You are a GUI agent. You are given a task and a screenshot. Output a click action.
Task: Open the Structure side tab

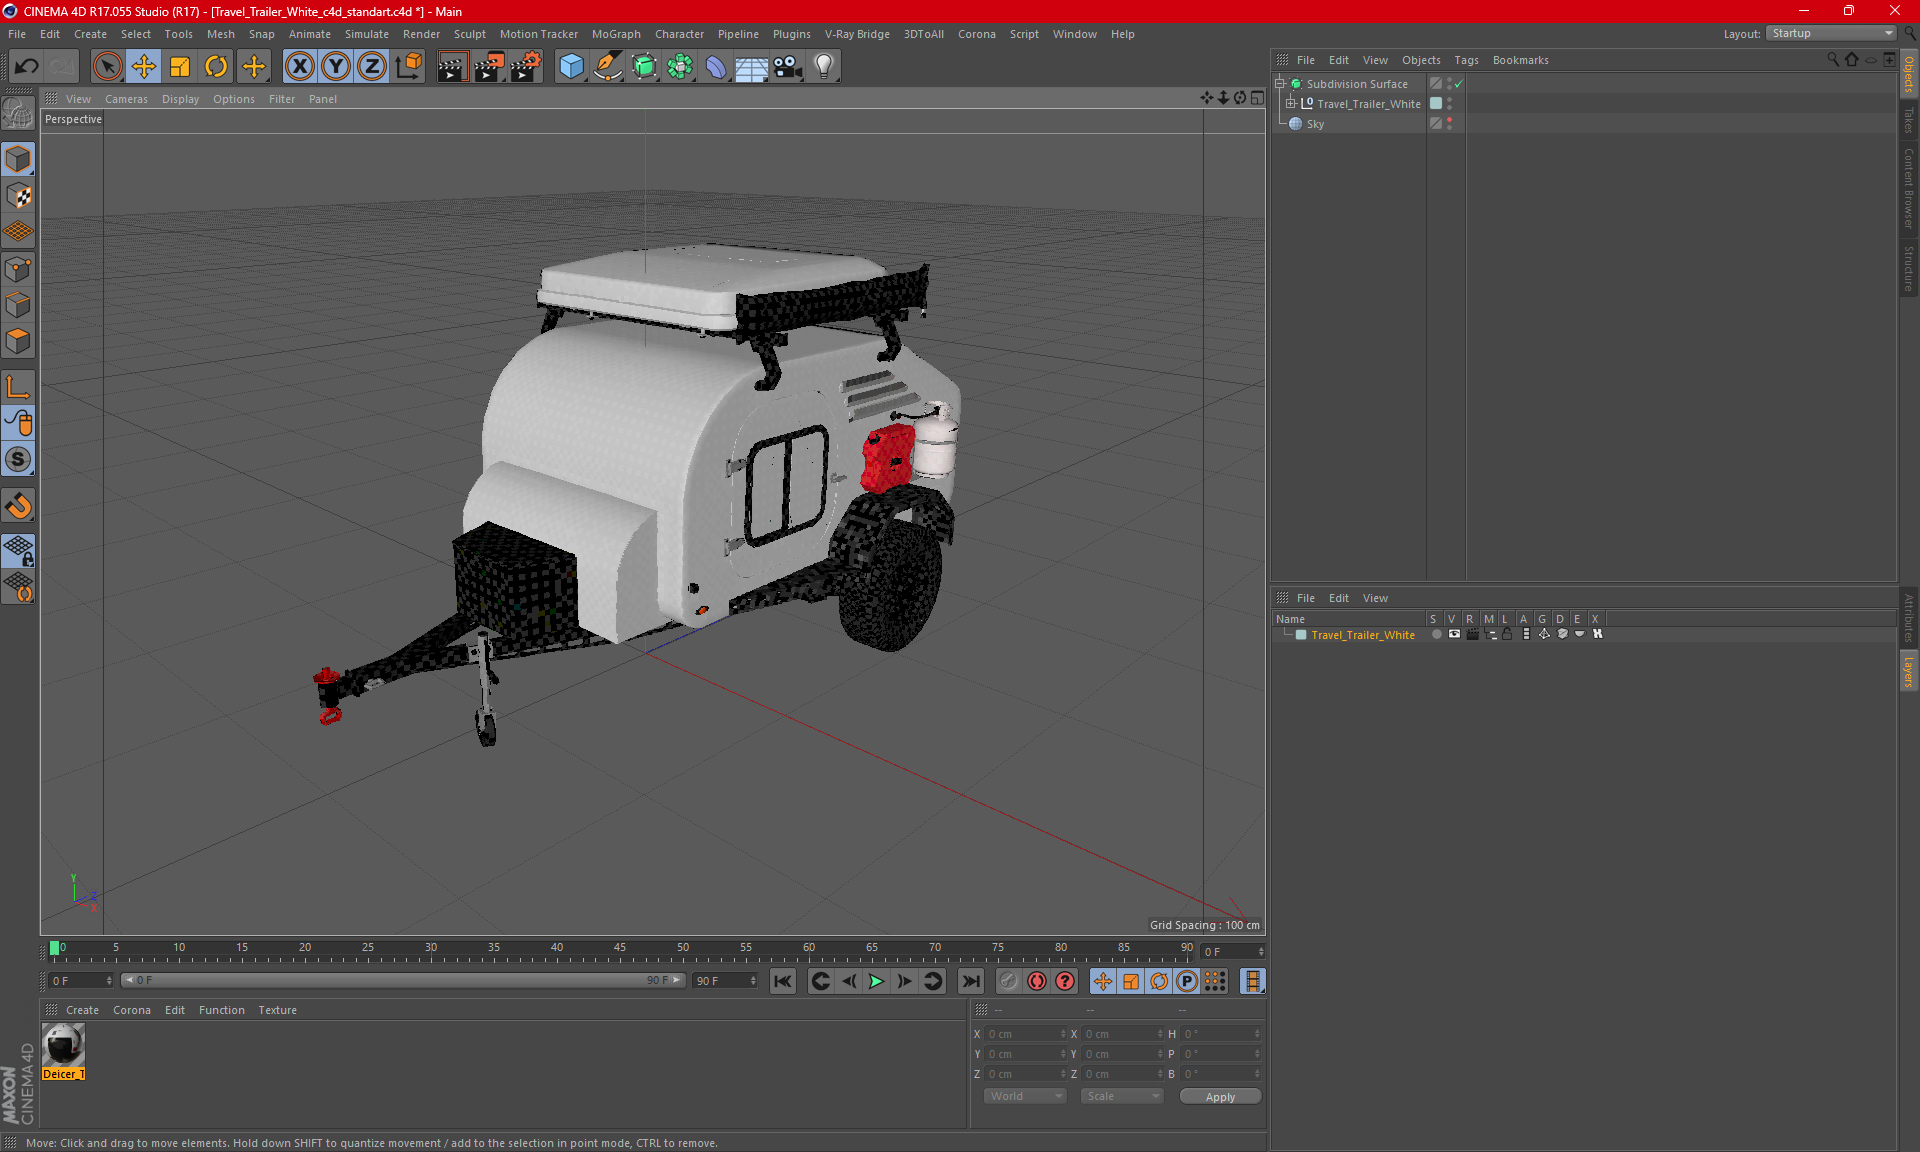(x=1908, y=268)
